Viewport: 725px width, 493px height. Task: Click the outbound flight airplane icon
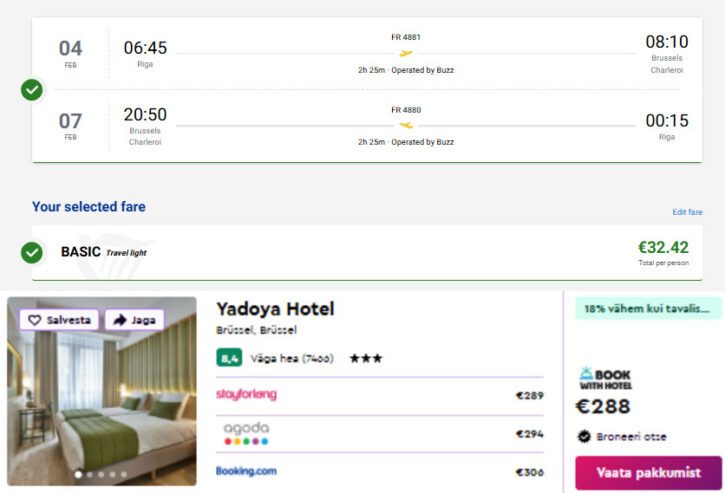[406, 53]
